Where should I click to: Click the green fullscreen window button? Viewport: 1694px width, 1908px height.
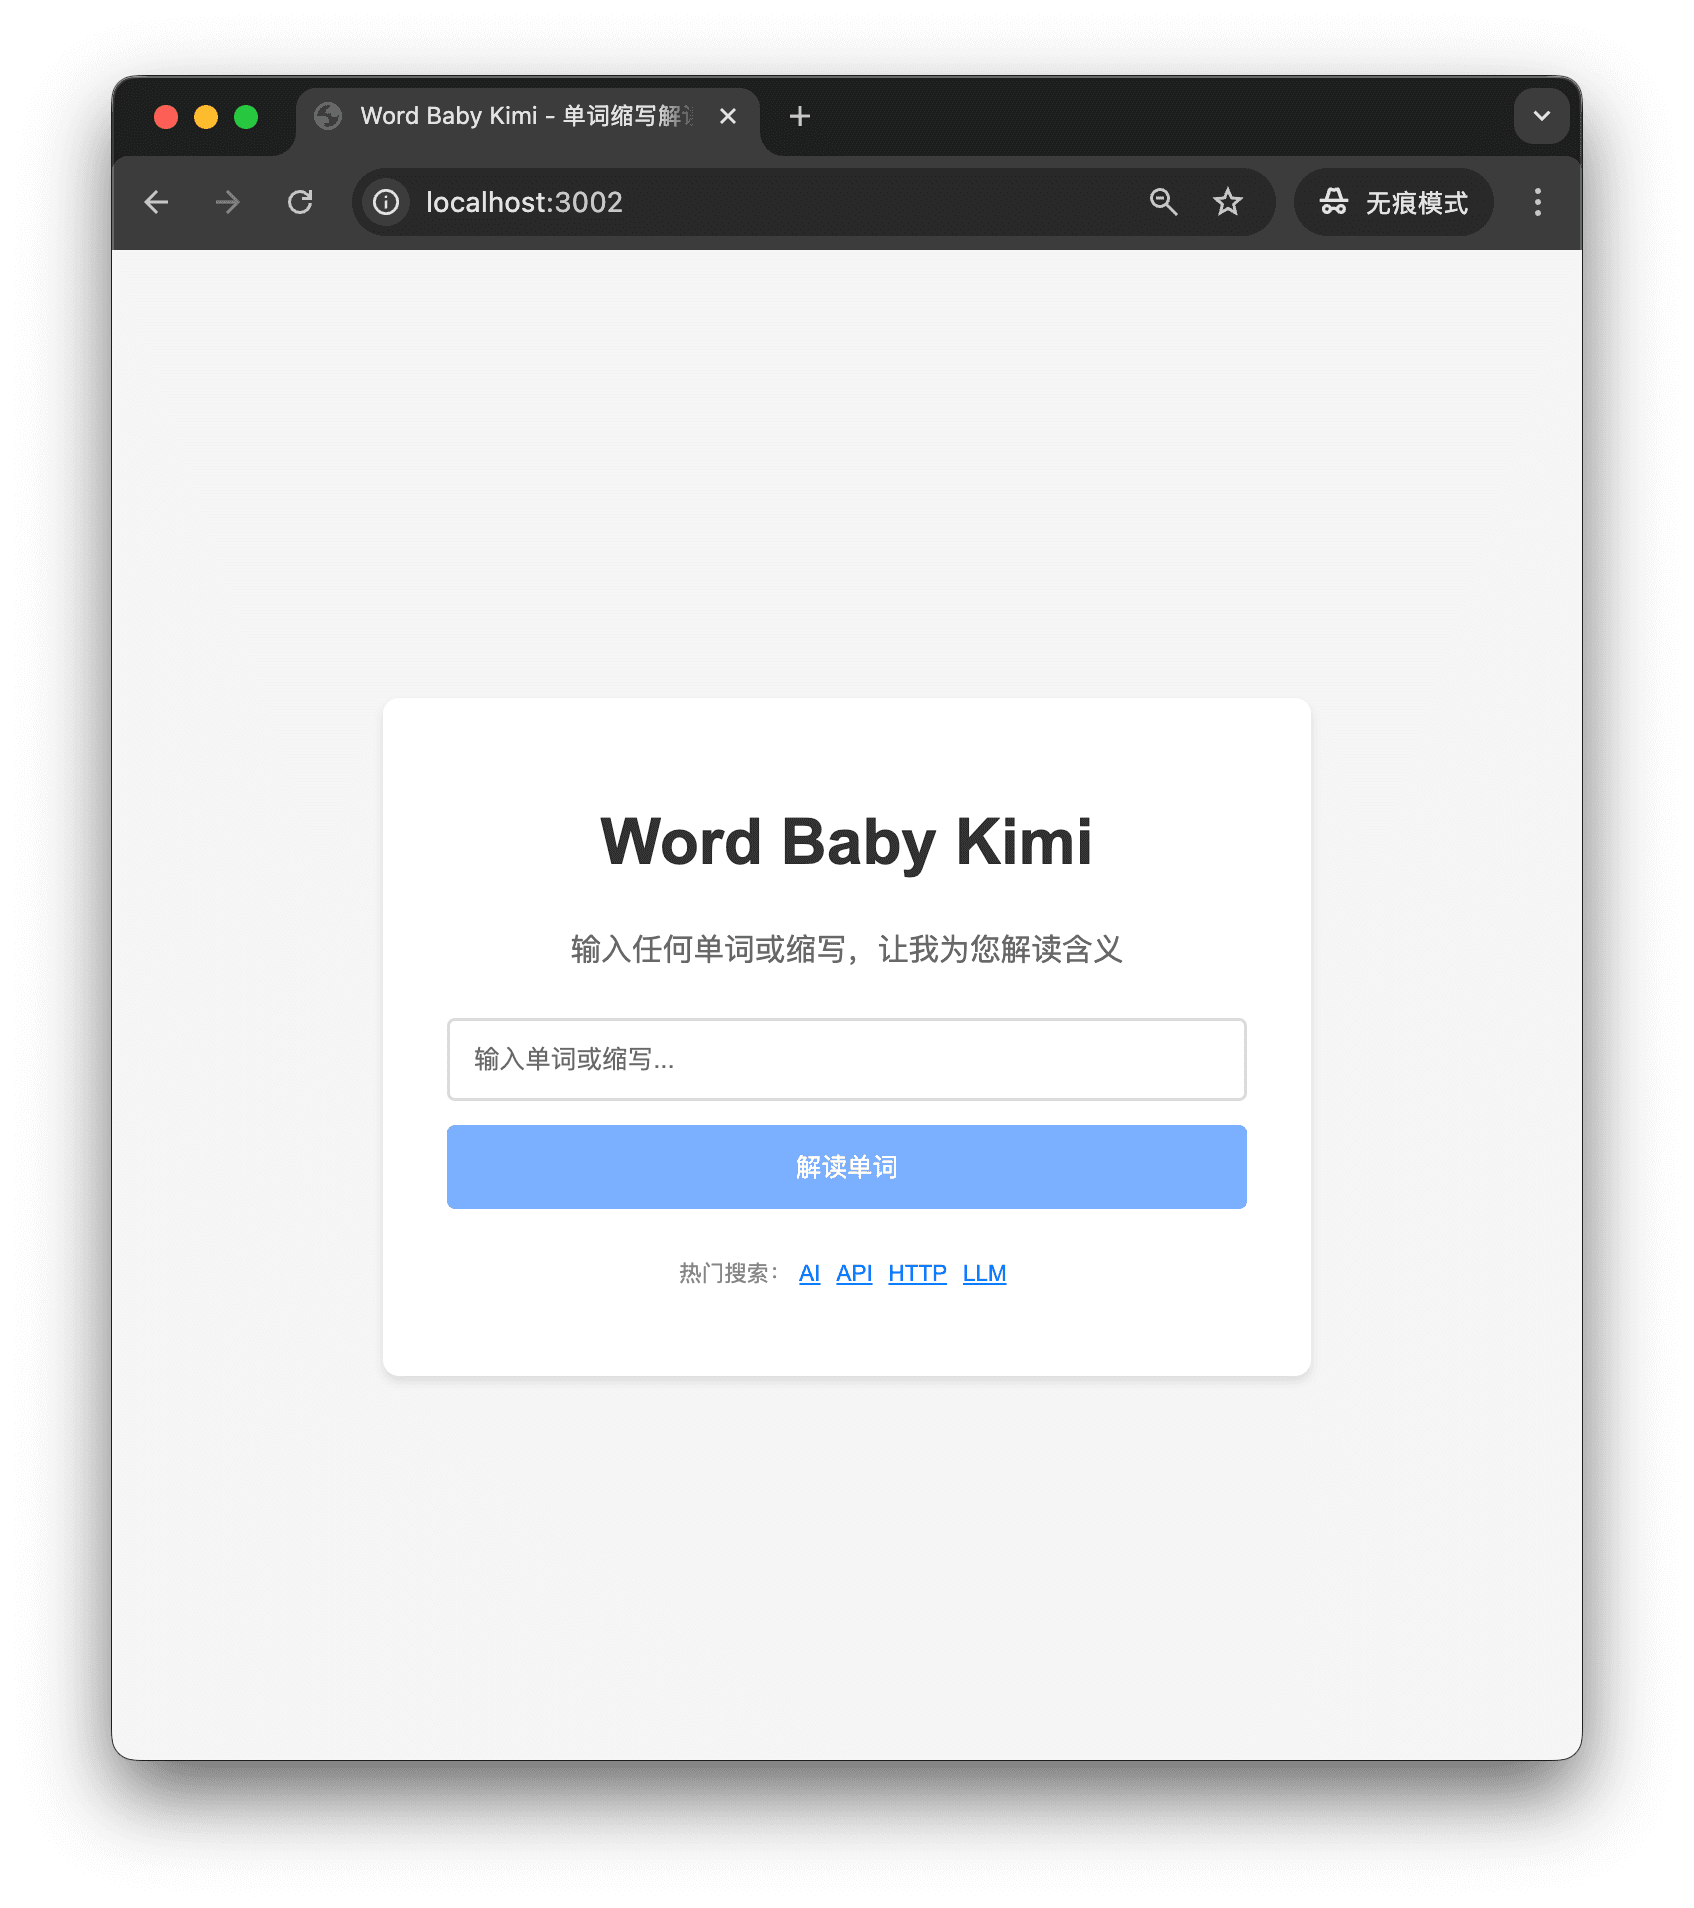246,117
